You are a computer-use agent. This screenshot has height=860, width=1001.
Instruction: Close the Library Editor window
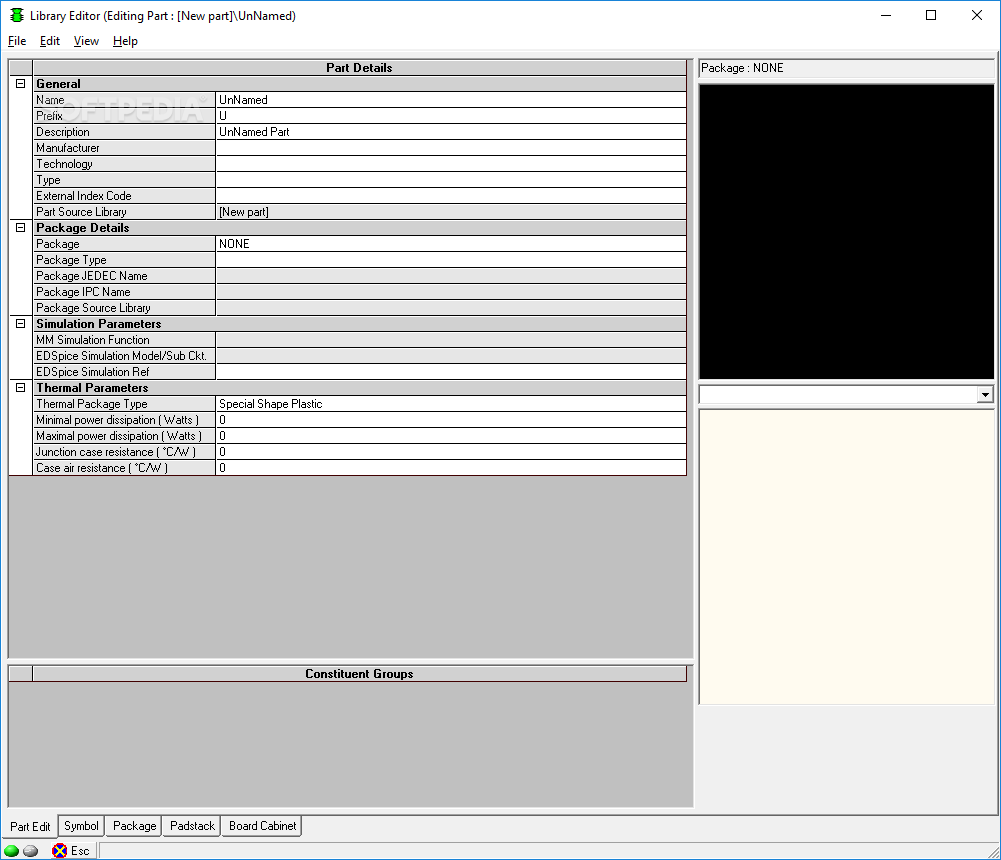coord(977,15)
